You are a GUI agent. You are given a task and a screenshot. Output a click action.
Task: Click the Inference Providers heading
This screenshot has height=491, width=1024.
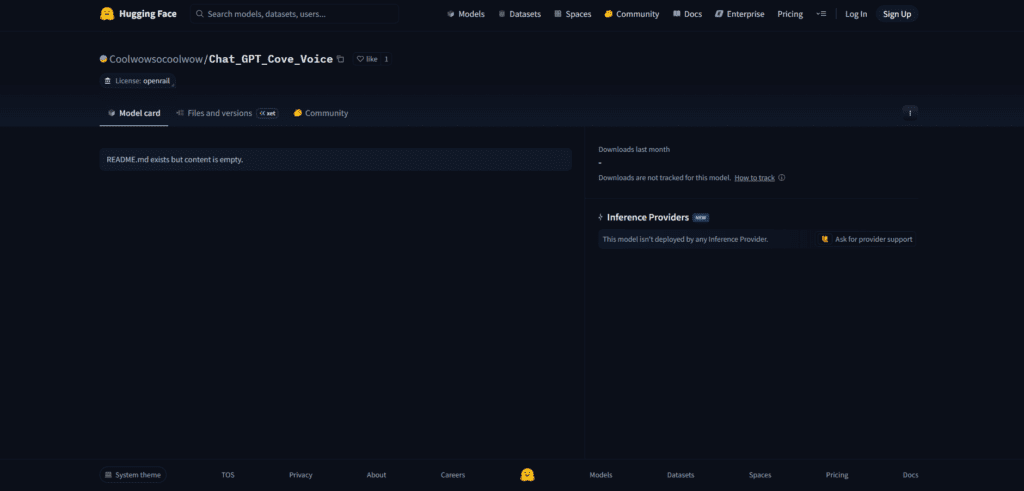[x=648, y=217]
